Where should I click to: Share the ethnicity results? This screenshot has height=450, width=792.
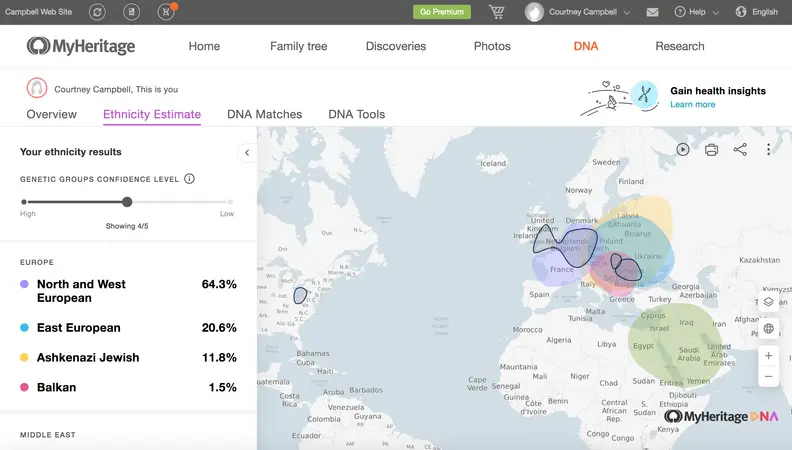[740, 149]
